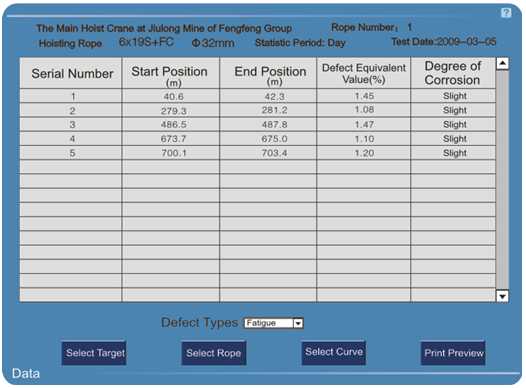The height and width of the screenshot is (388, 526).
Task: Click the table scrollbar down arrow
Action: 503,296
